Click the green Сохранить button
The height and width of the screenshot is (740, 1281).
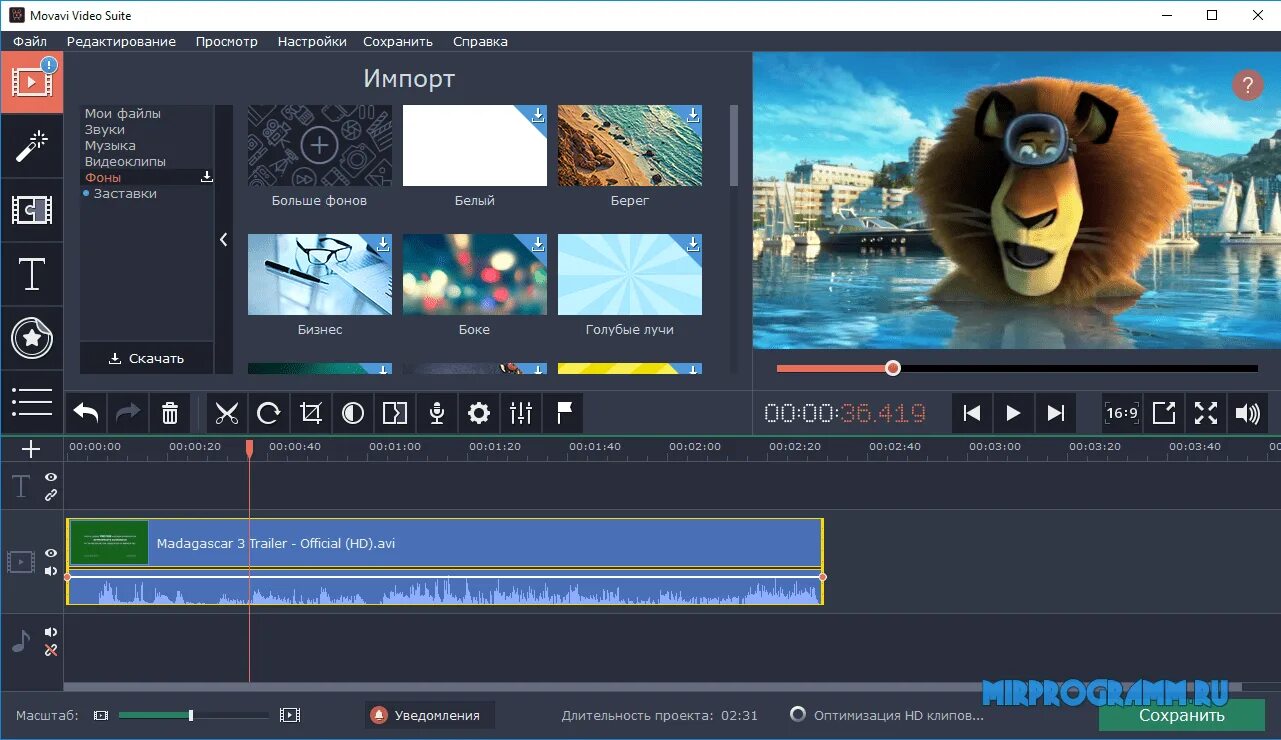point(1181,716)
